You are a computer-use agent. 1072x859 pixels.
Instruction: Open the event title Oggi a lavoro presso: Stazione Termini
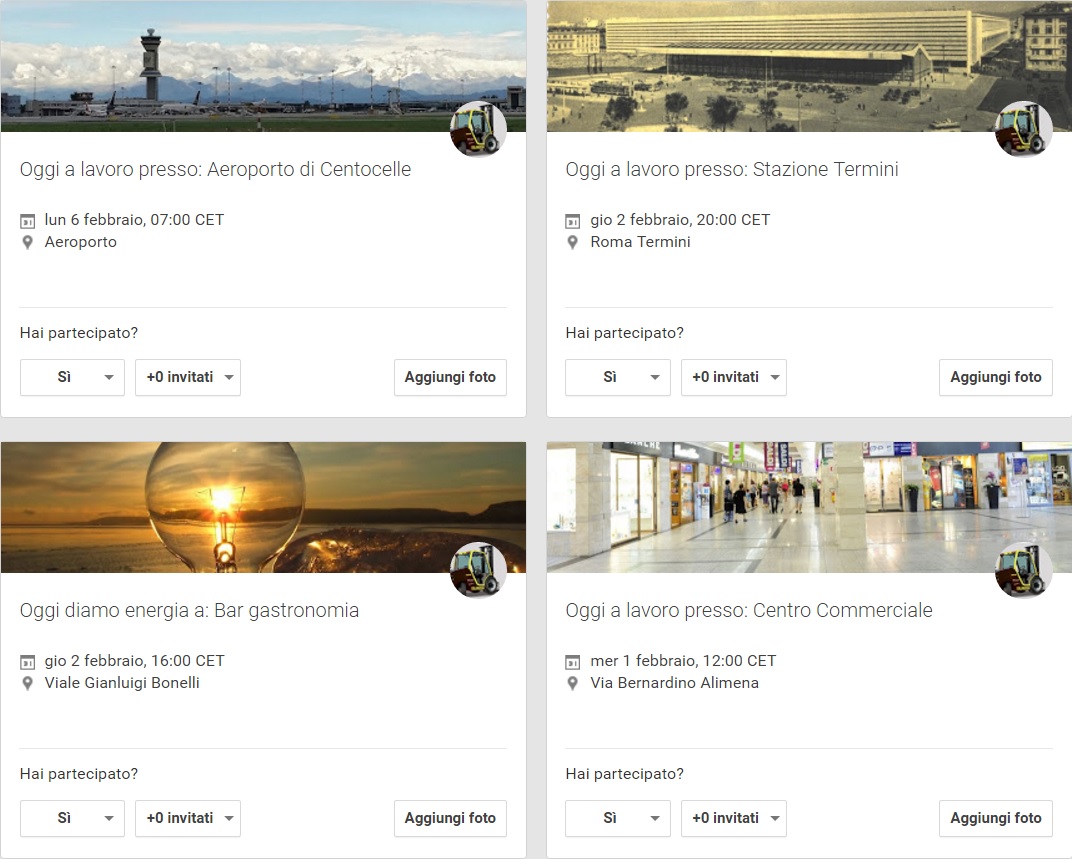[732, 170]
